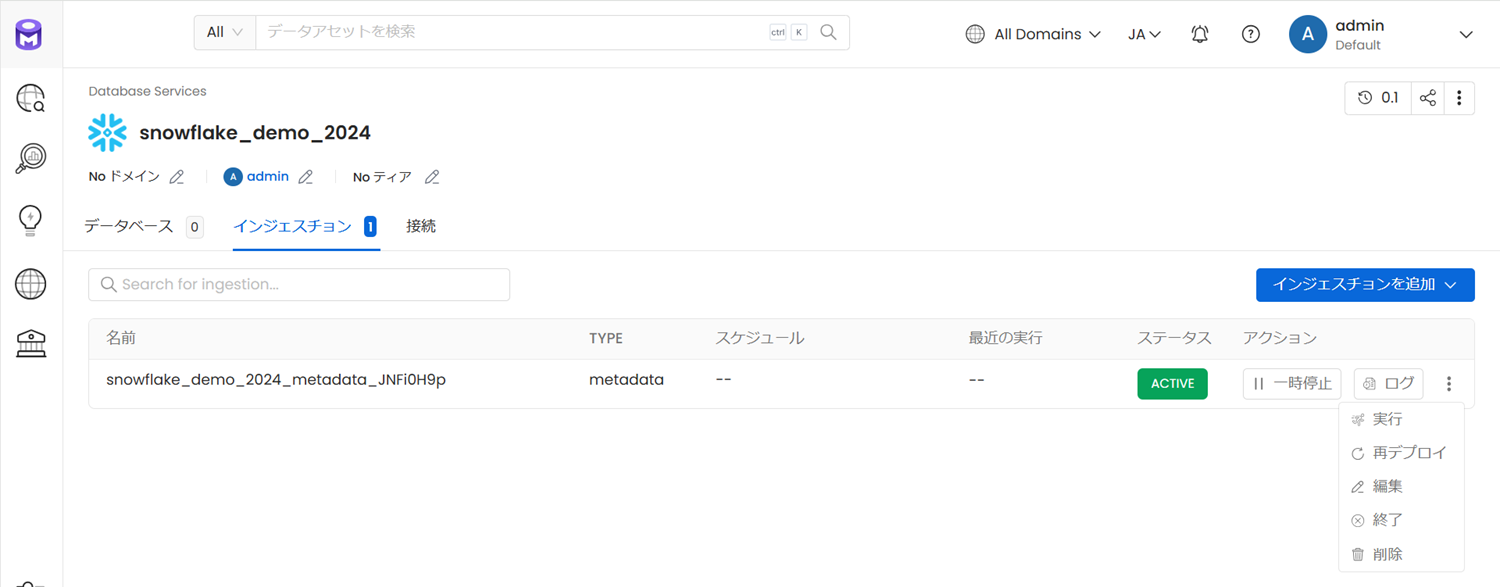1500x587 pixels.
Task: Expand the admin profile dropdown arrow
Action: coord(1466,35)
